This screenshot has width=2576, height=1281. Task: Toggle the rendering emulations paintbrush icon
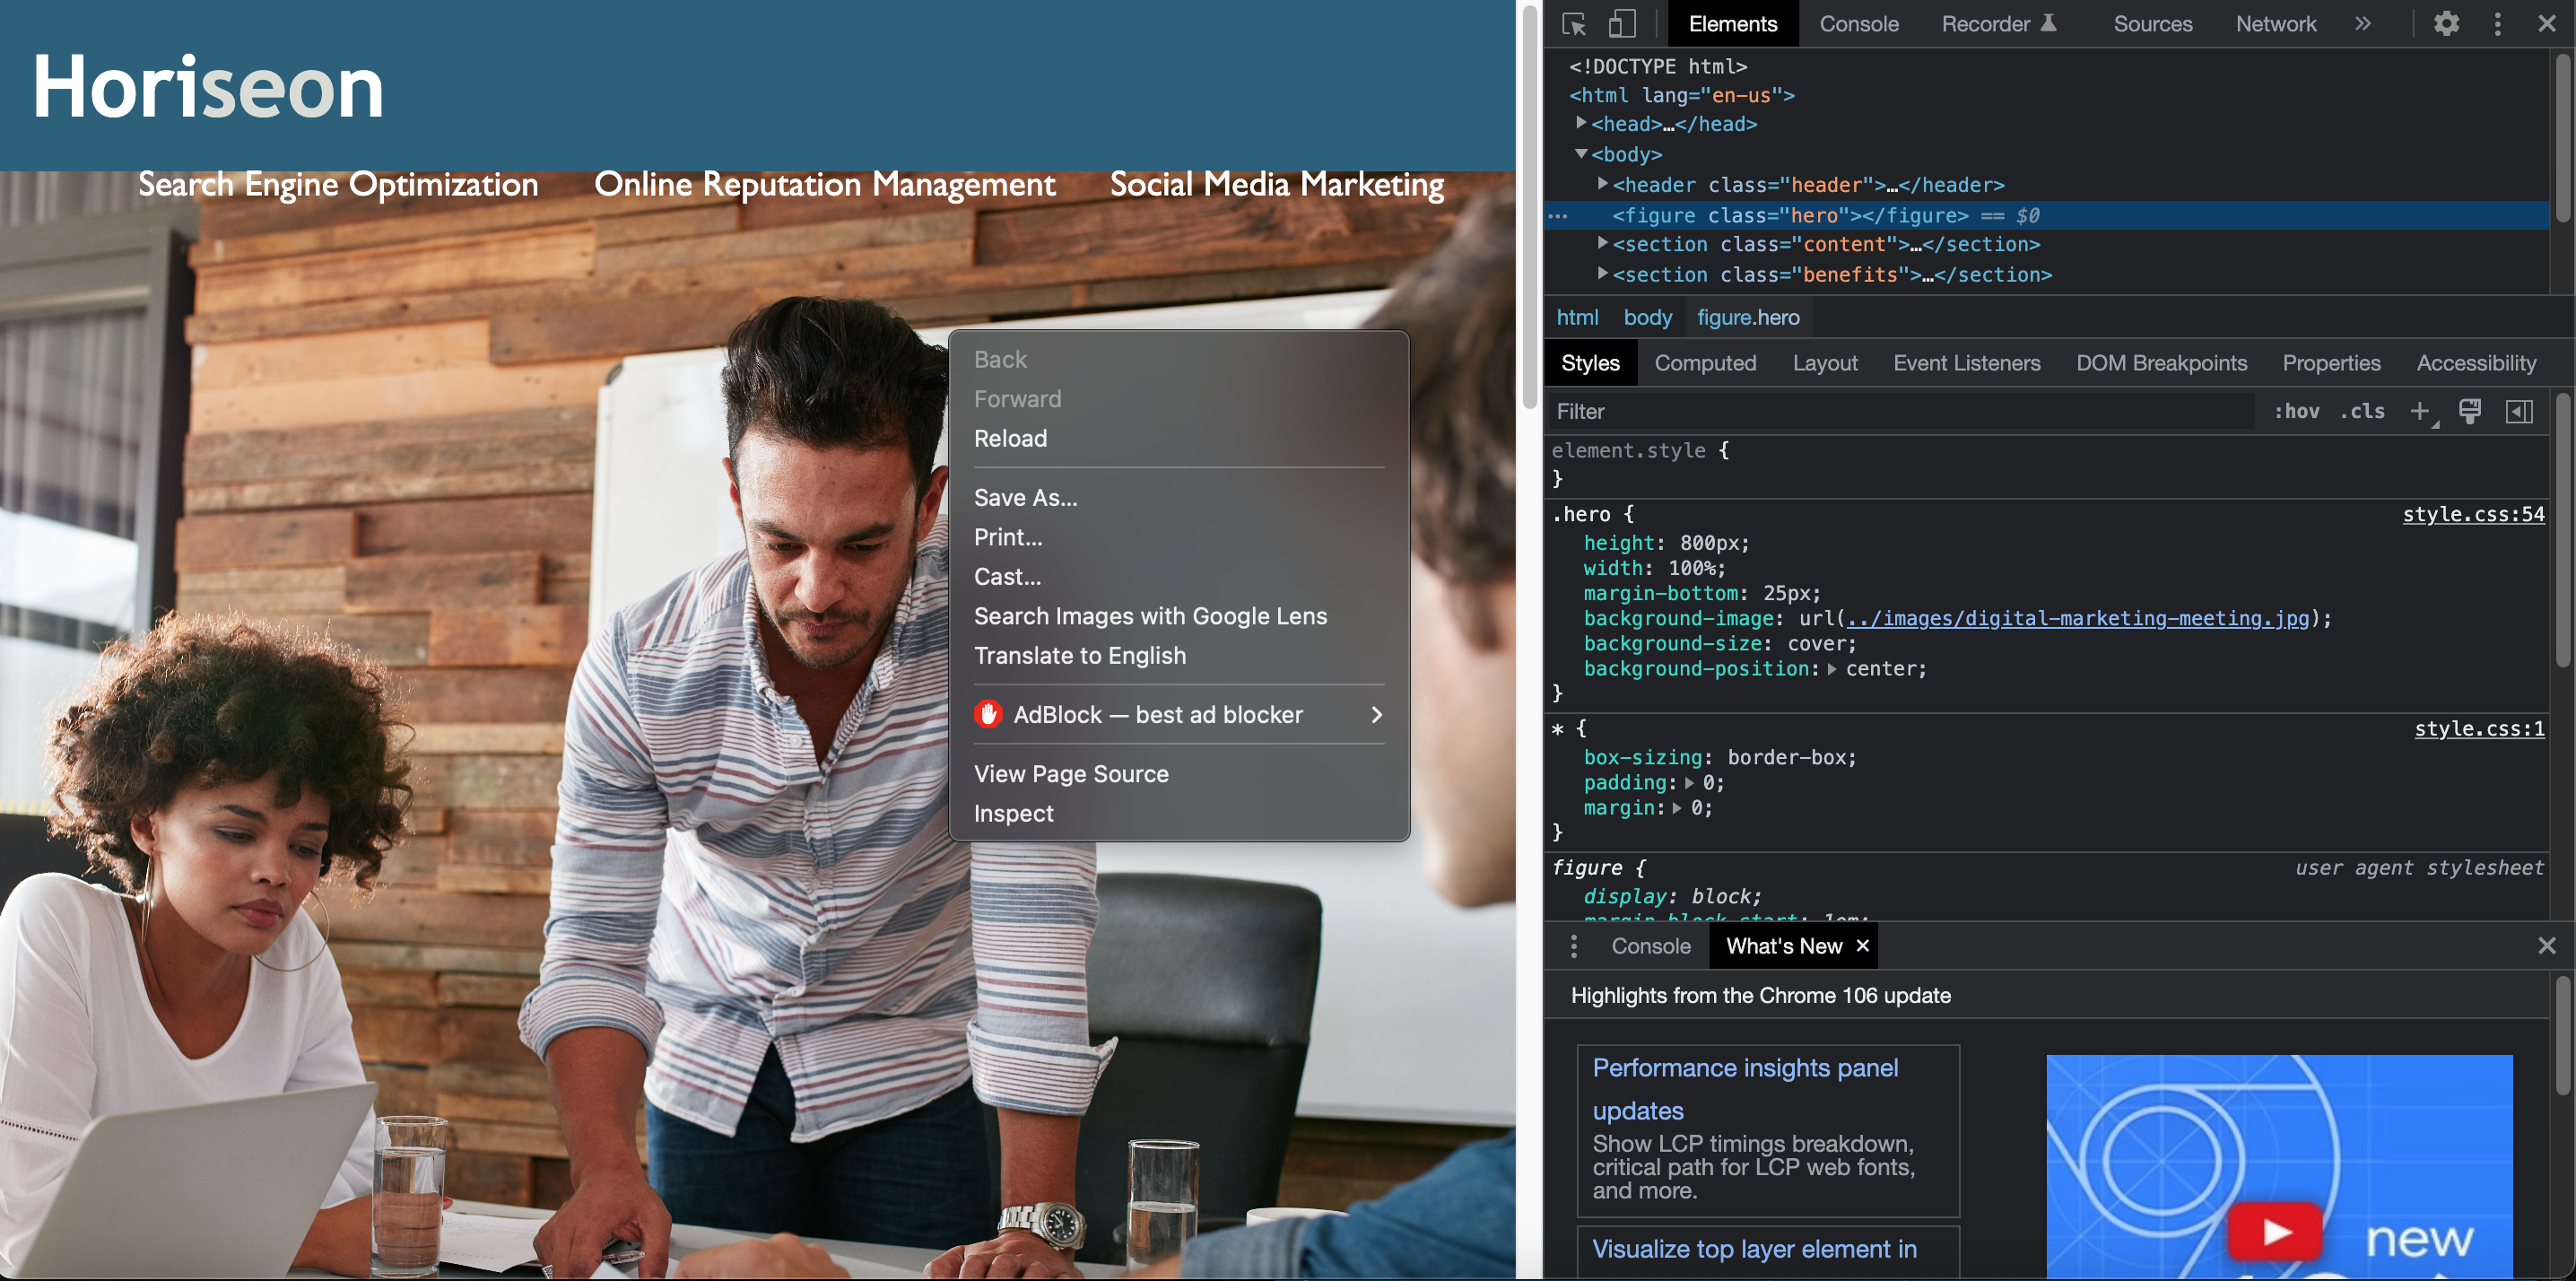click(2470, 411)
